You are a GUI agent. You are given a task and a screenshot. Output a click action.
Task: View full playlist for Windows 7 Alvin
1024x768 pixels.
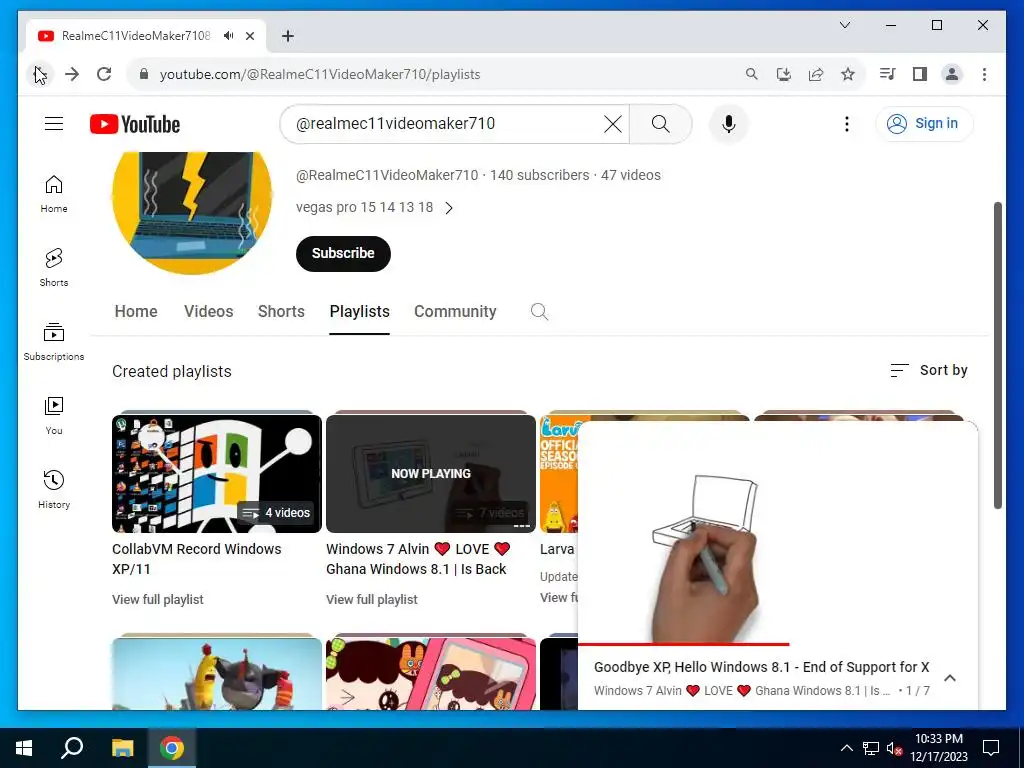(x=372, y=600)
